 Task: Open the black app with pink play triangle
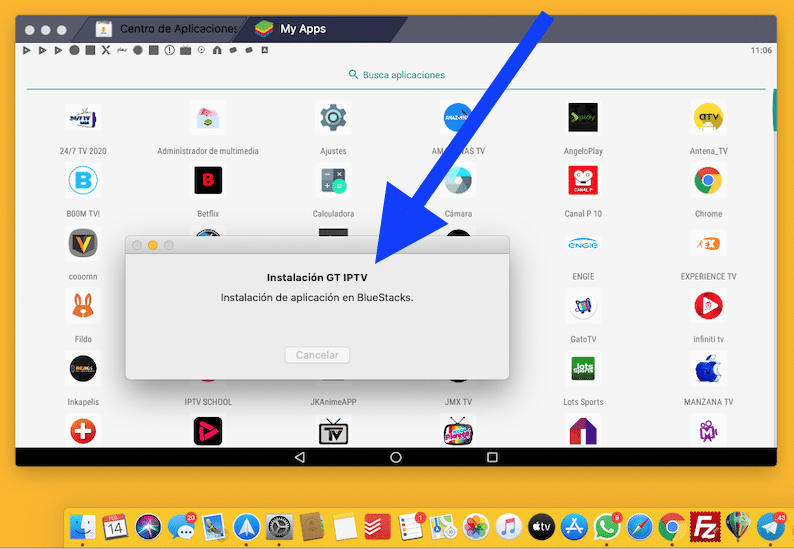point(208,431)
